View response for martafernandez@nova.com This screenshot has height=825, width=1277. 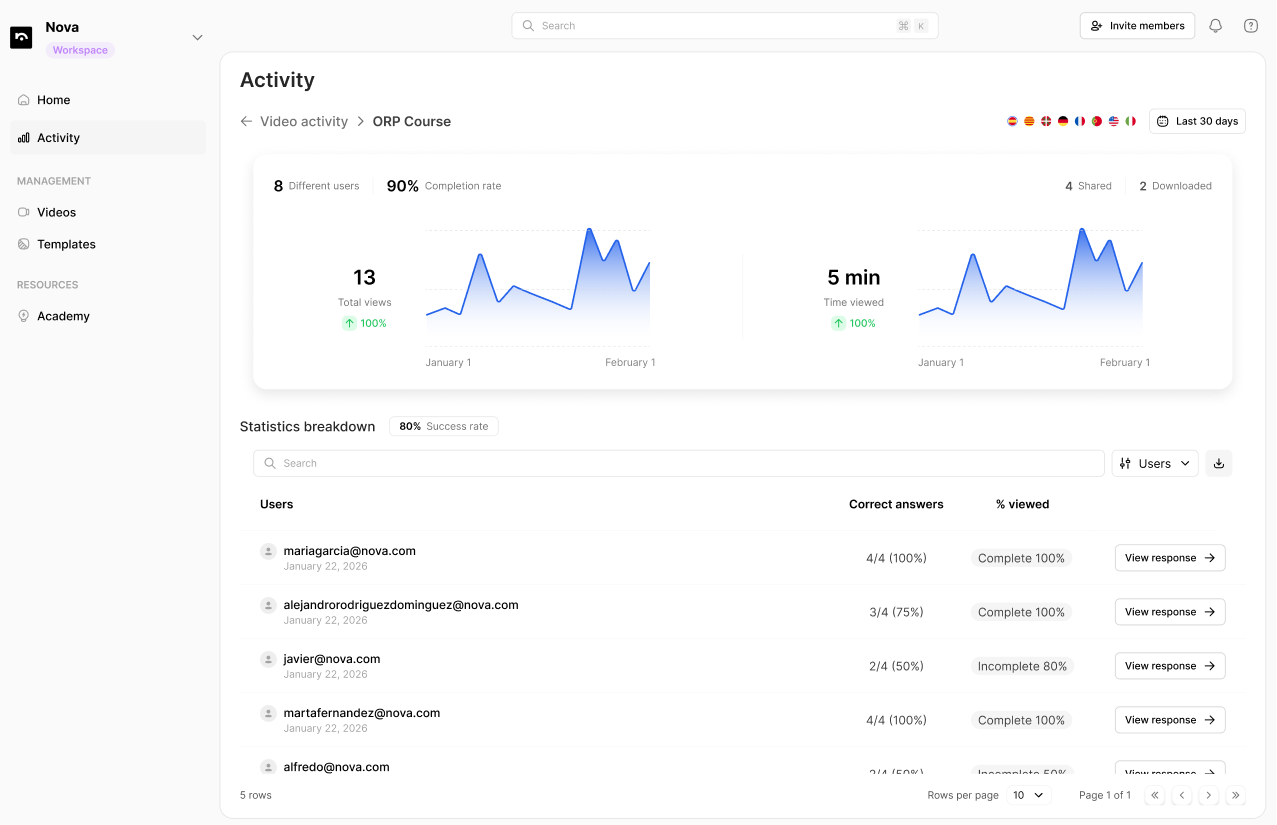(1170, 720)
